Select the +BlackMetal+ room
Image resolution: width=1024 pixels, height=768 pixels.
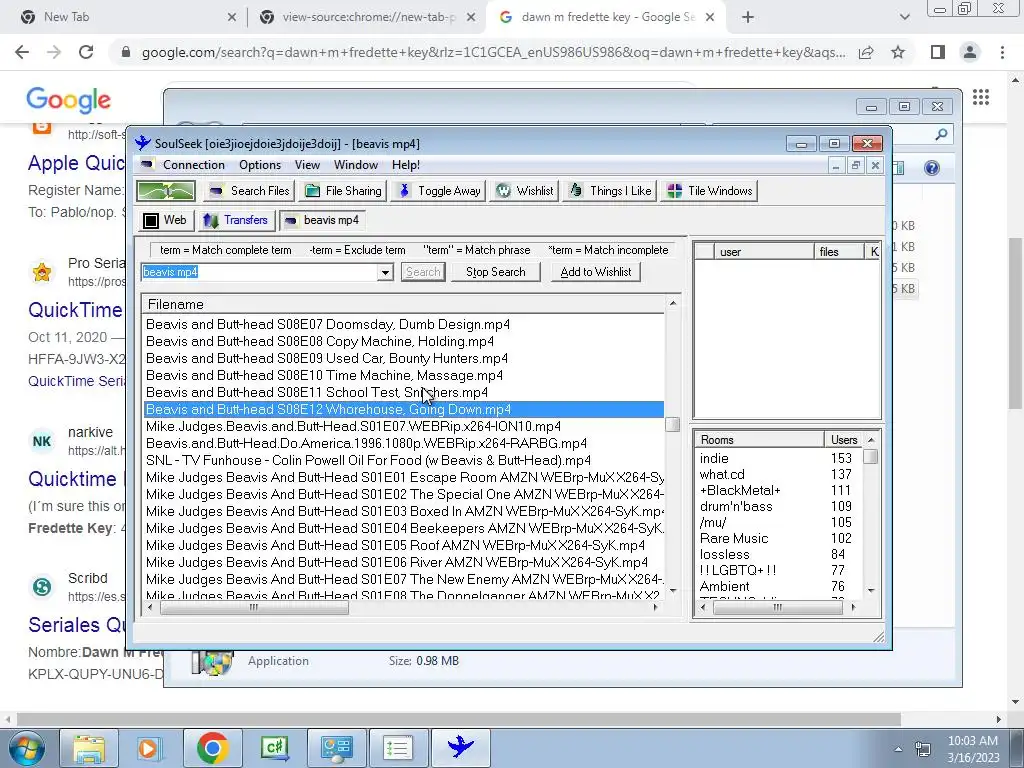(778, 490)
